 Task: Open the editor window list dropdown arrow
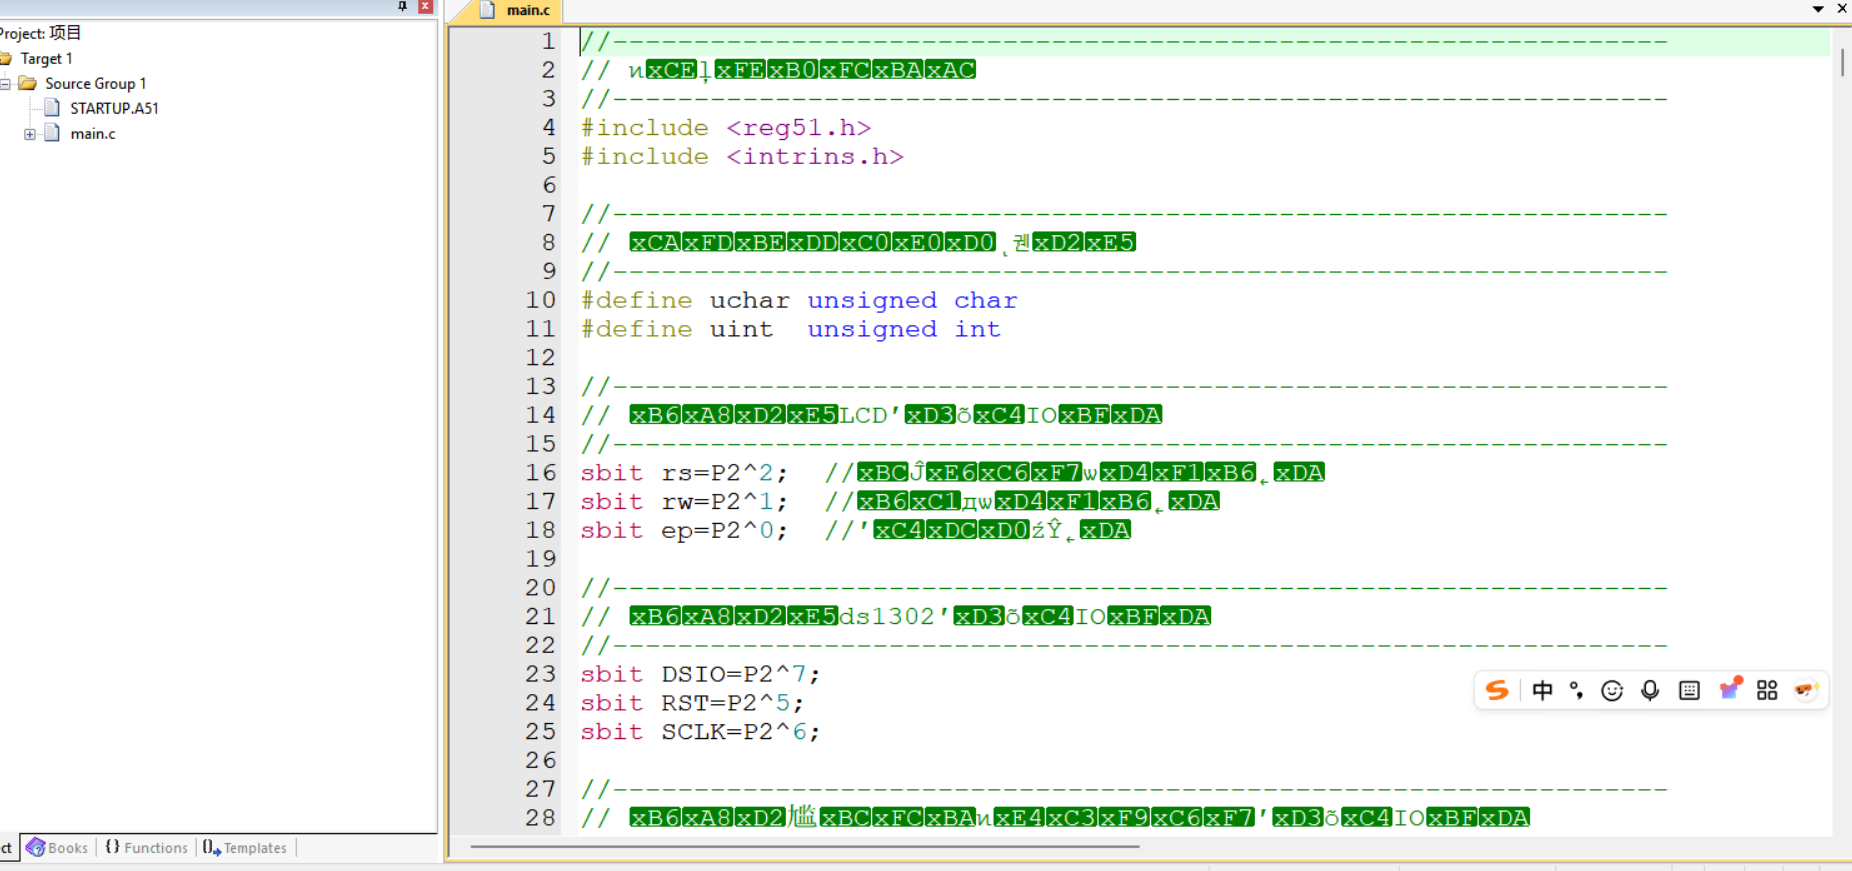tap(1818, 9)
